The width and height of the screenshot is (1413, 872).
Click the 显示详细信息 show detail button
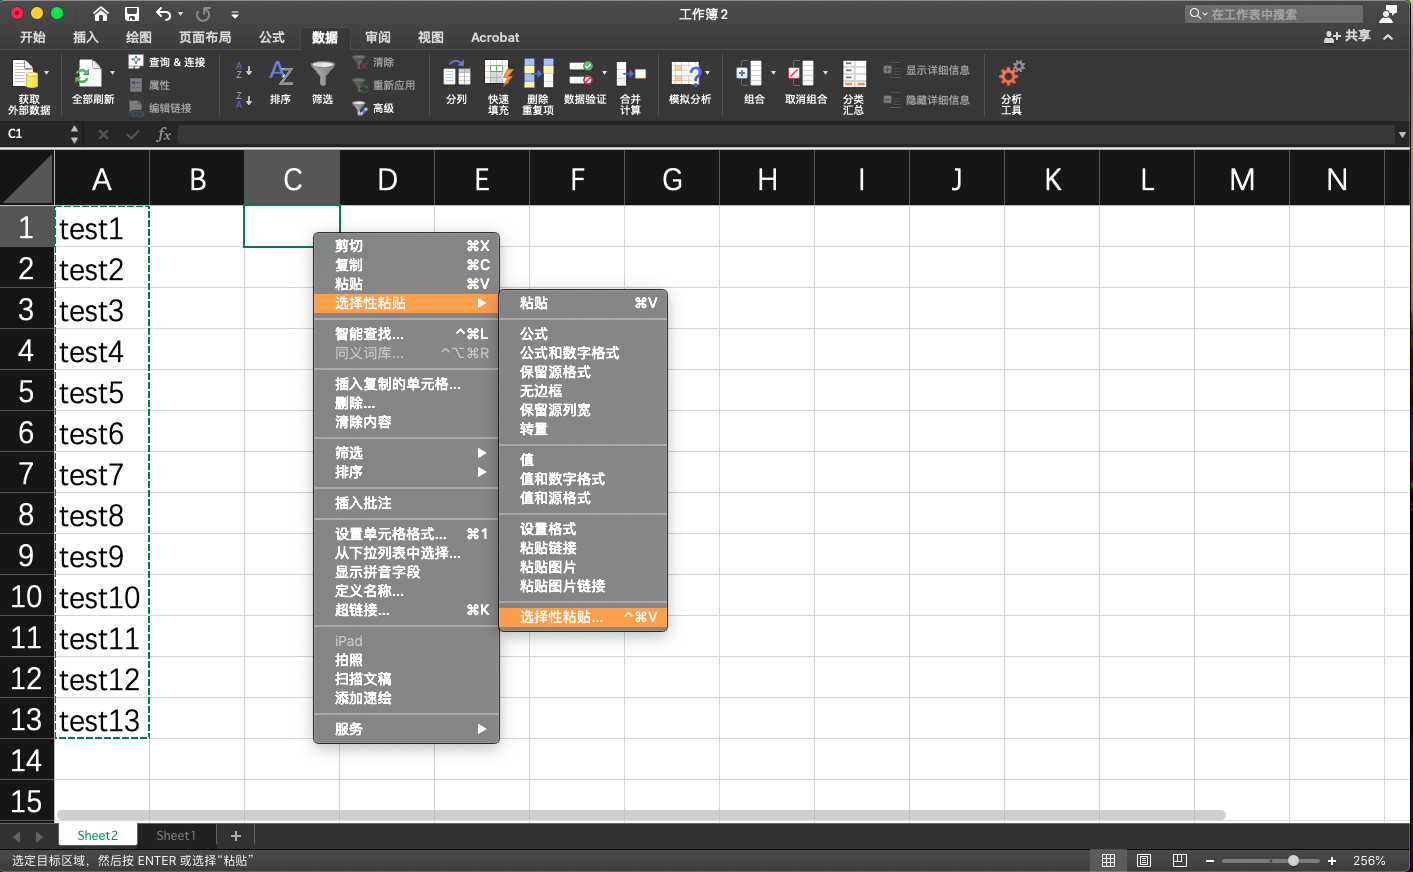coord(926,70)
